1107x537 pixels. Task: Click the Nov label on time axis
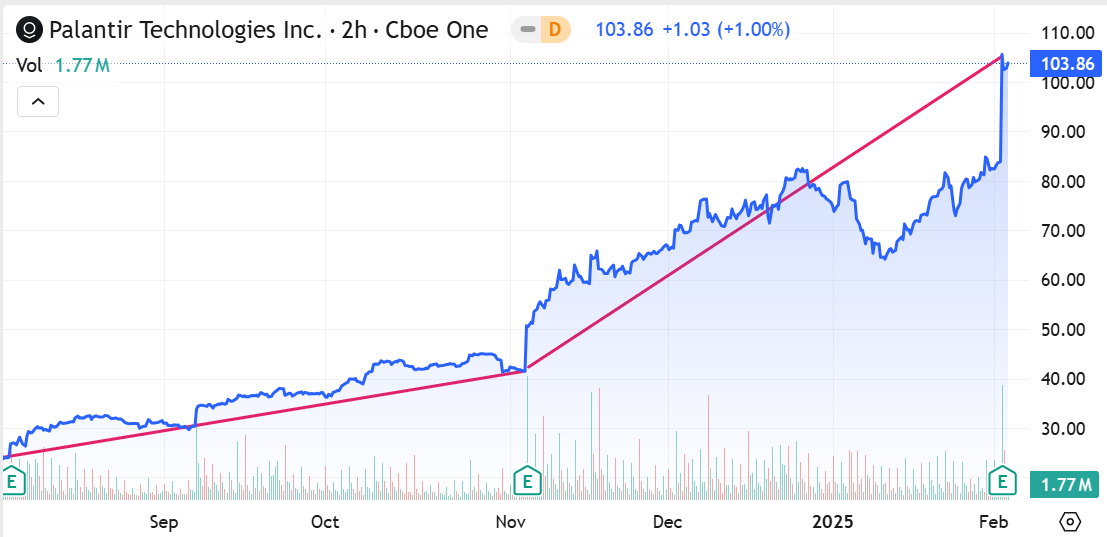[510, 522]
